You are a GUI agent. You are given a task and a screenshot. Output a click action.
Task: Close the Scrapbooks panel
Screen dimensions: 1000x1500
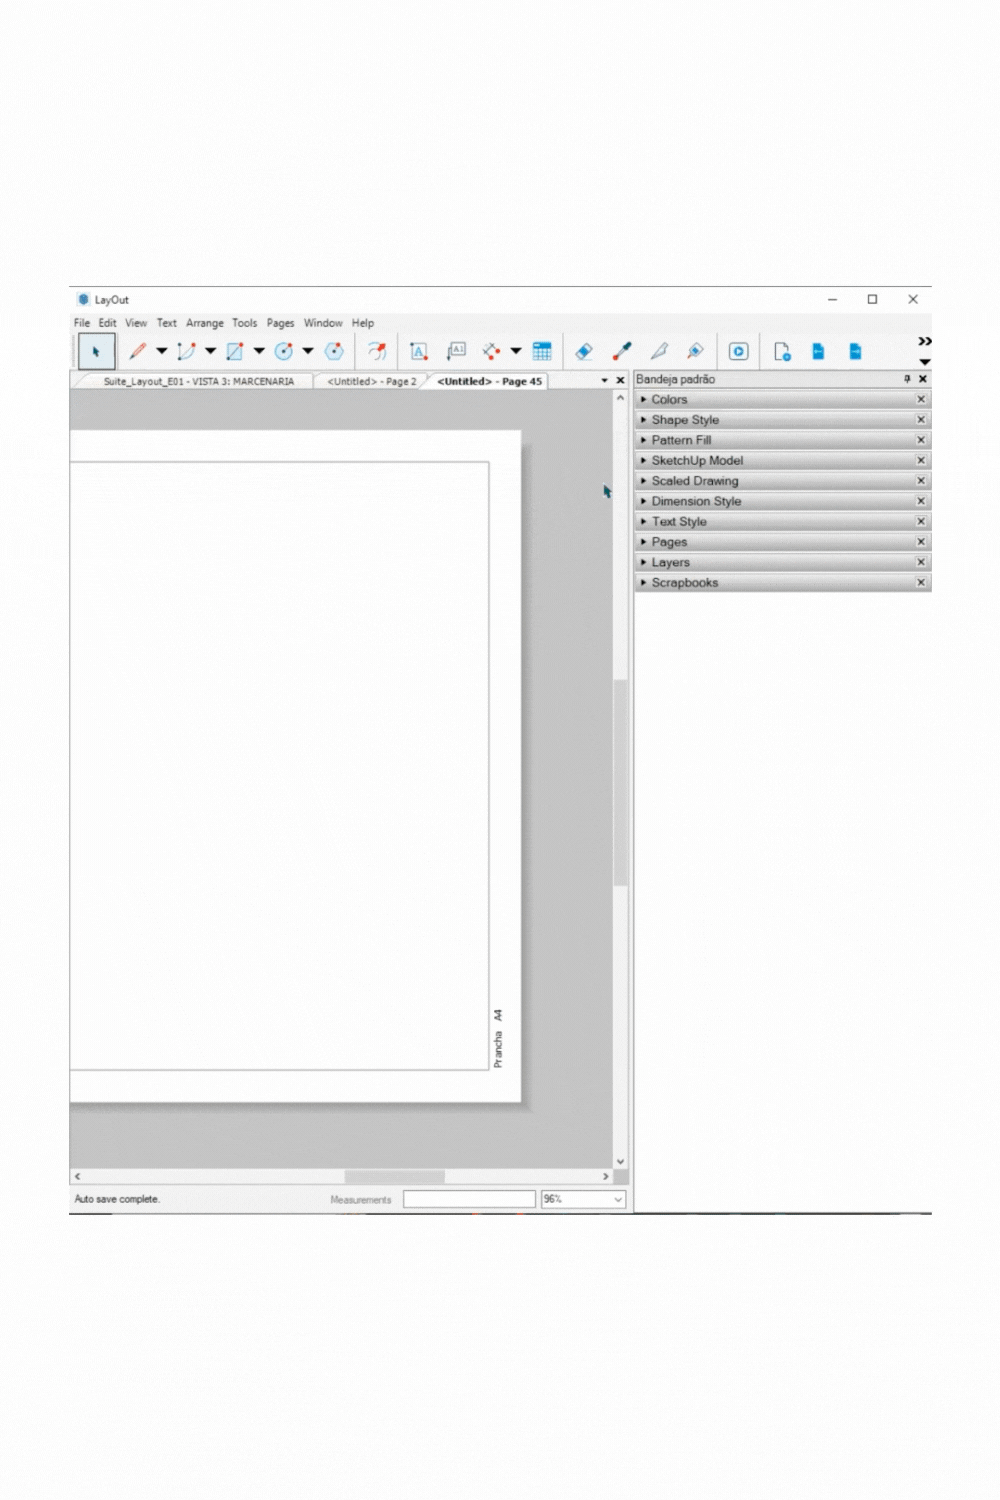[x=921, y=582]
